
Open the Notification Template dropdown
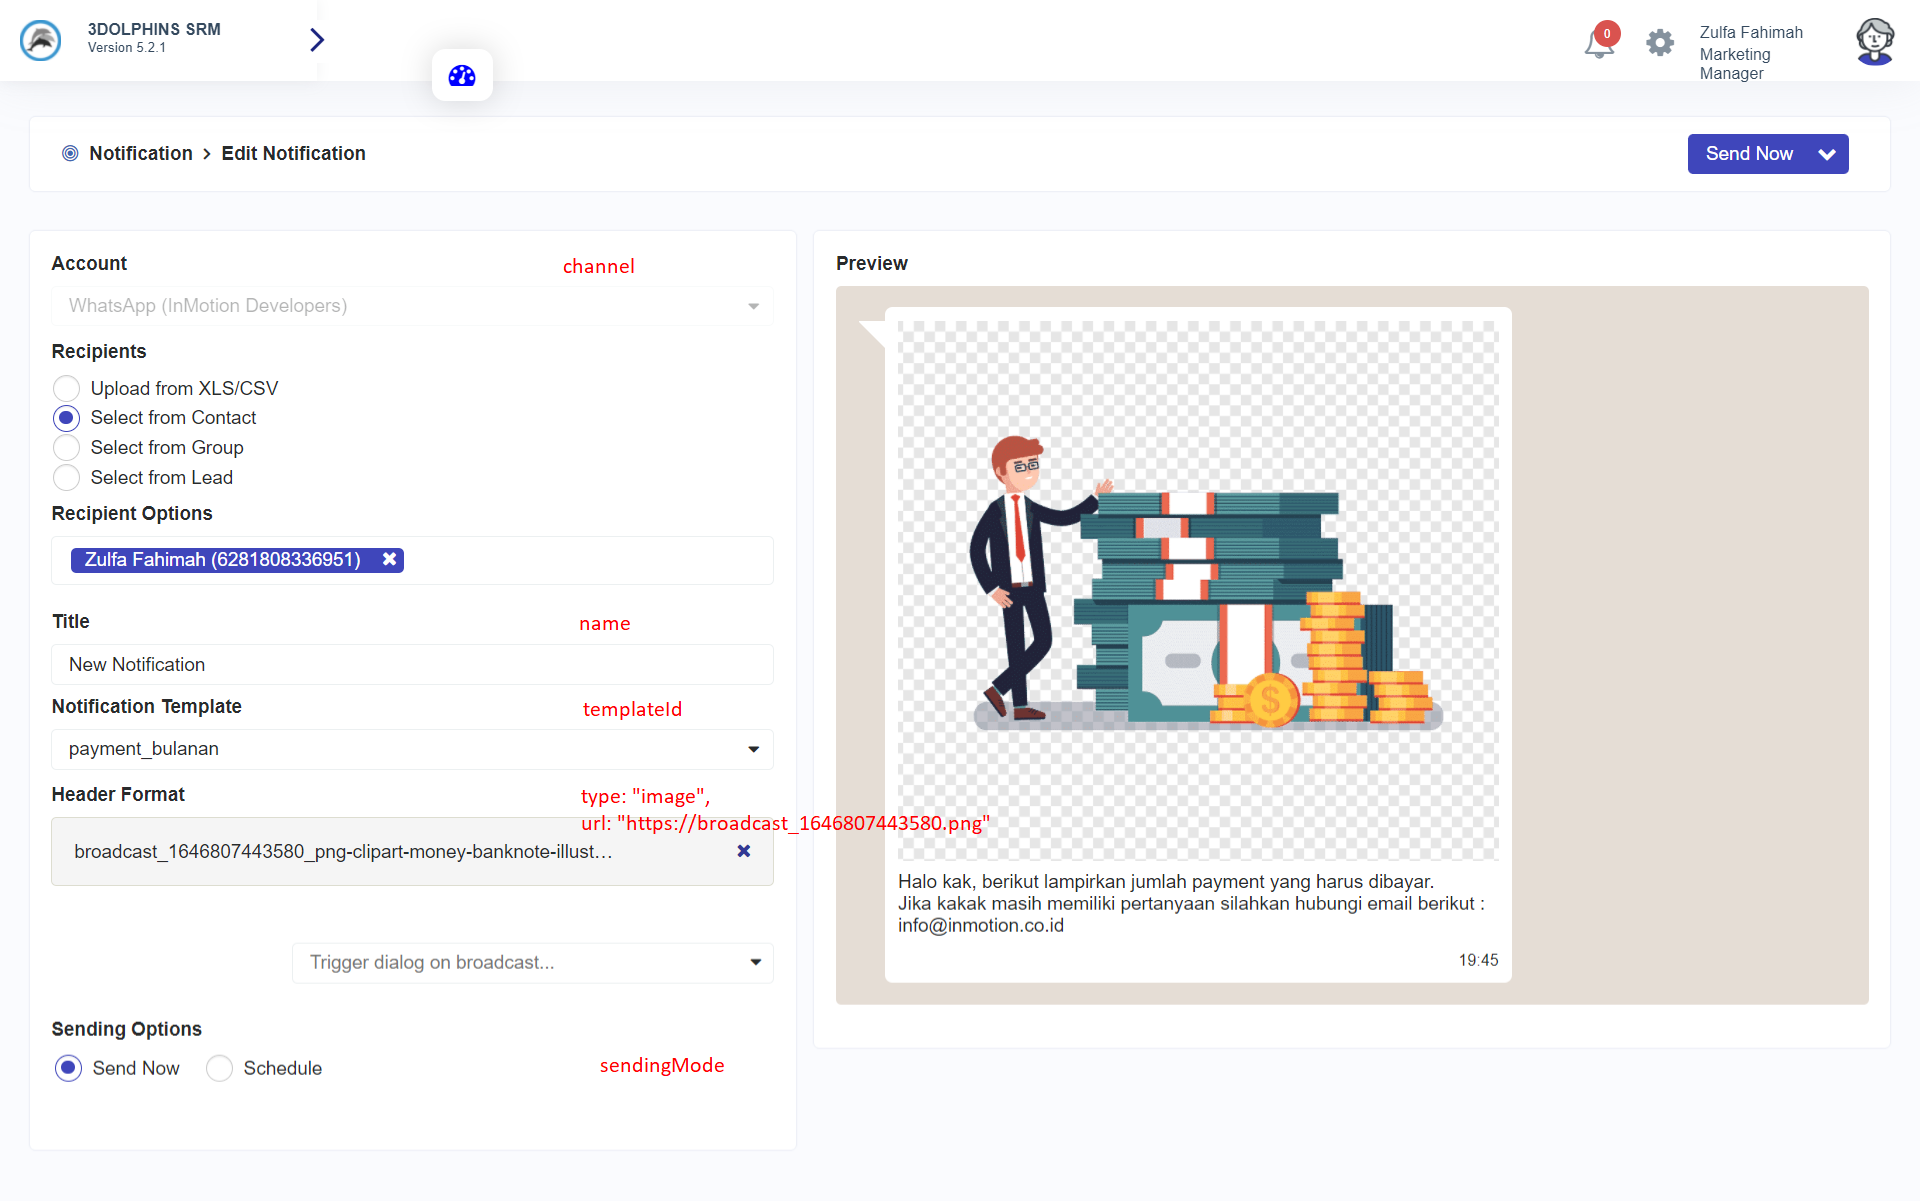click(x=412, y=749)
